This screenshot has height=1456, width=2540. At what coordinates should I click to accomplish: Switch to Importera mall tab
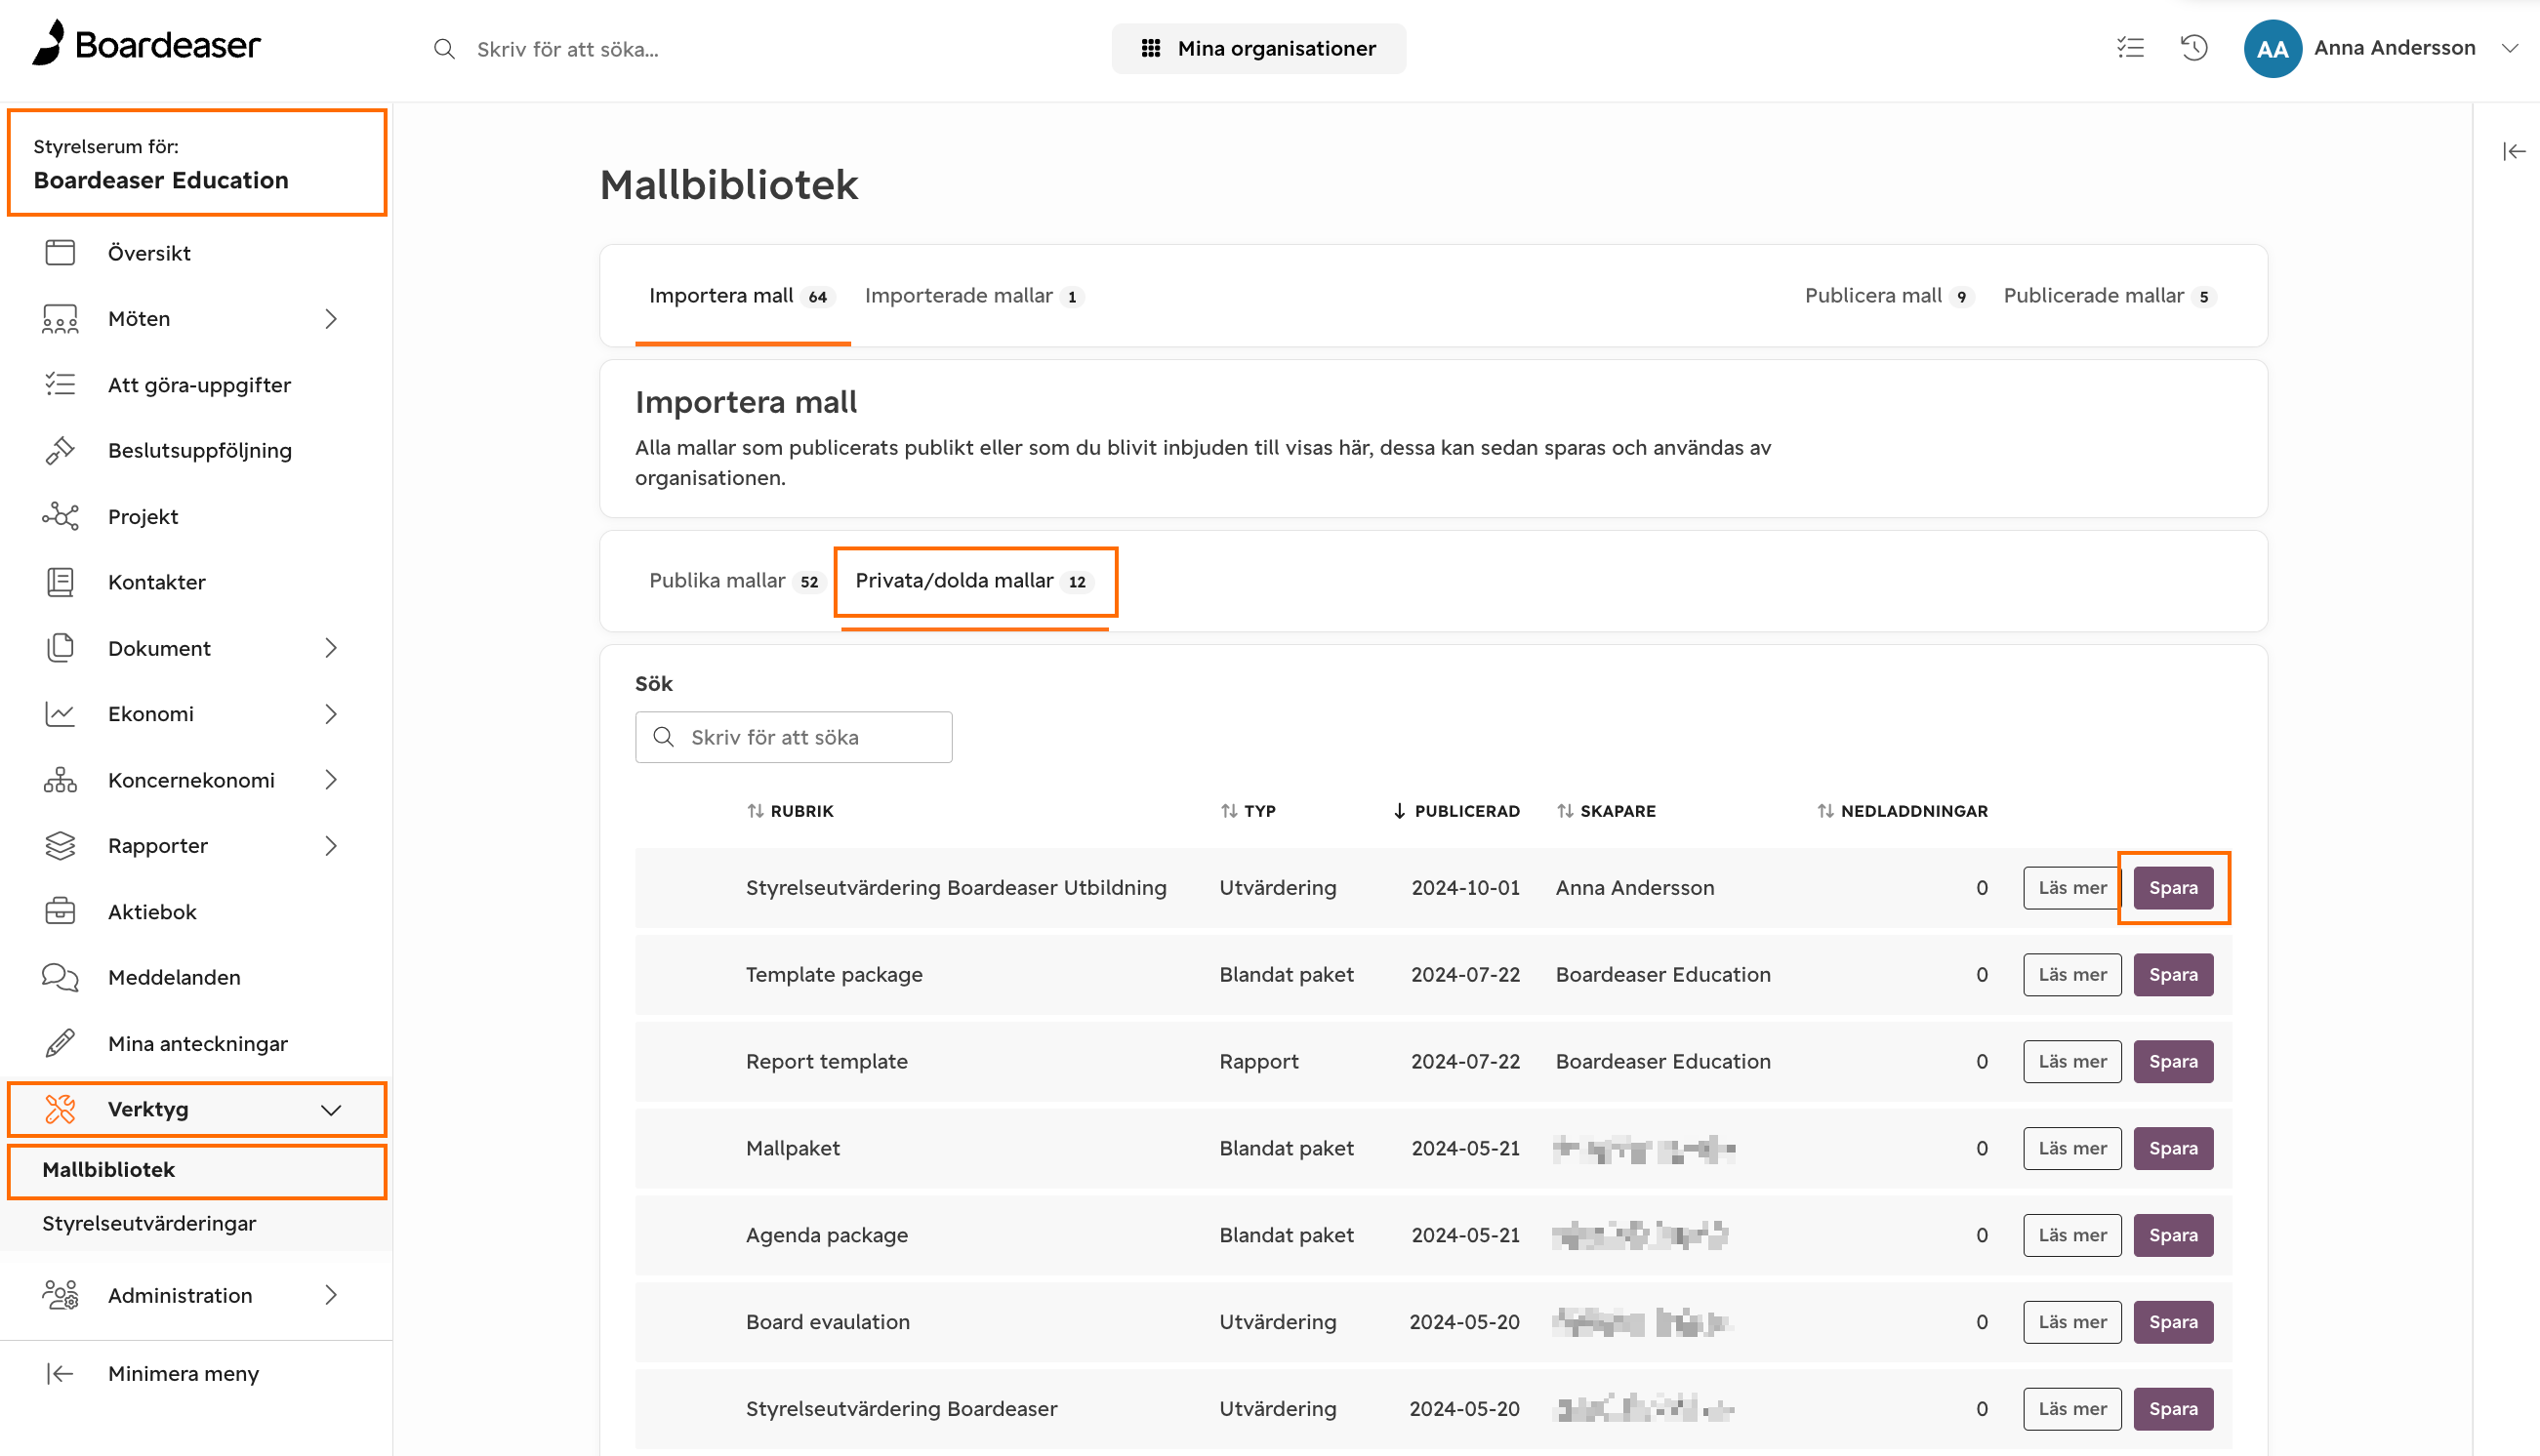pos(741,296)
